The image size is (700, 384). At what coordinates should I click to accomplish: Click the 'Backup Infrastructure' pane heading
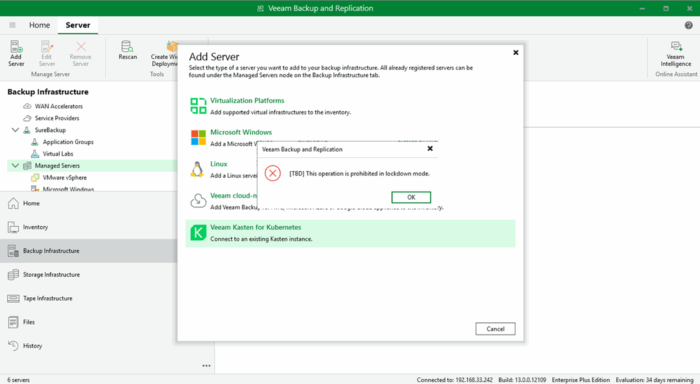point(48,92)
